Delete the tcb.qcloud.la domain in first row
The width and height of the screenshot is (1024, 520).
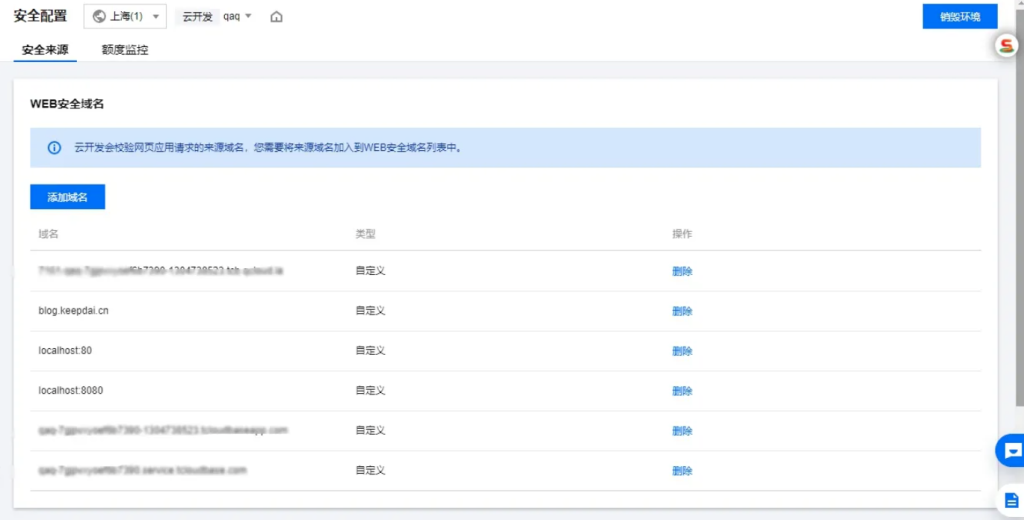click(x=682, y=271)
